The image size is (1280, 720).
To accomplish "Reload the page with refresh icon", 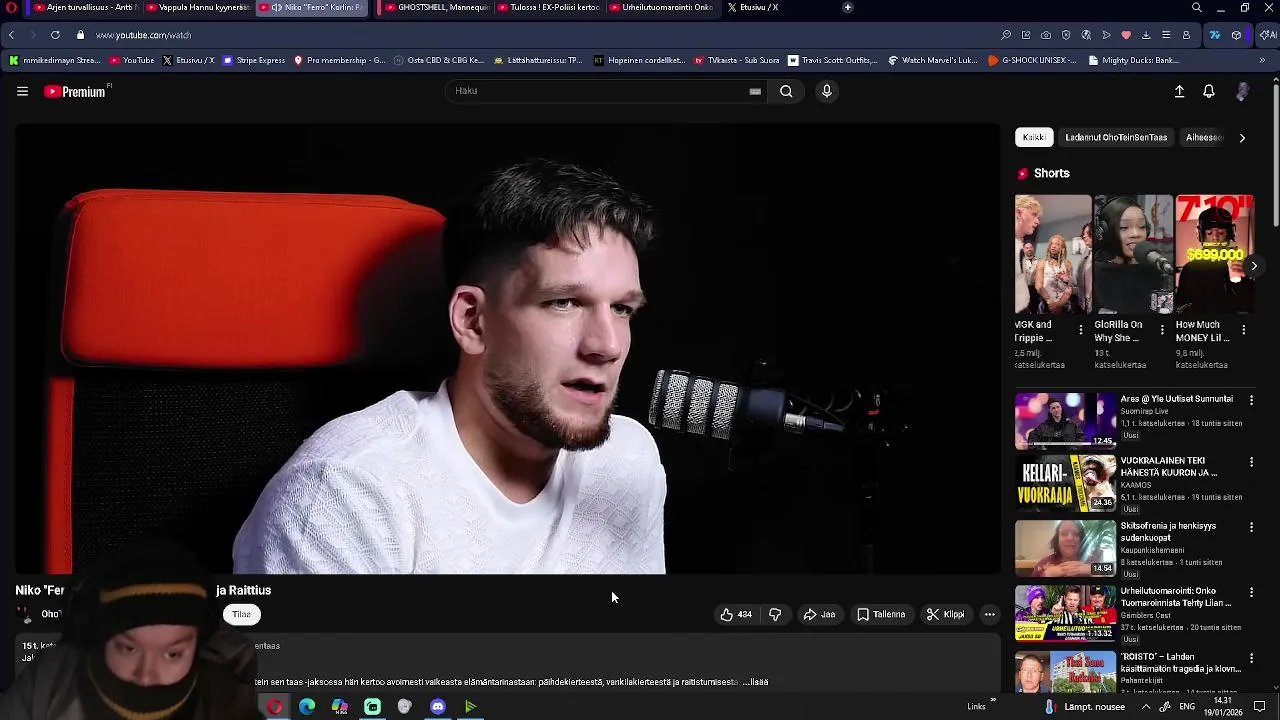I will click(x=55, y=35).
